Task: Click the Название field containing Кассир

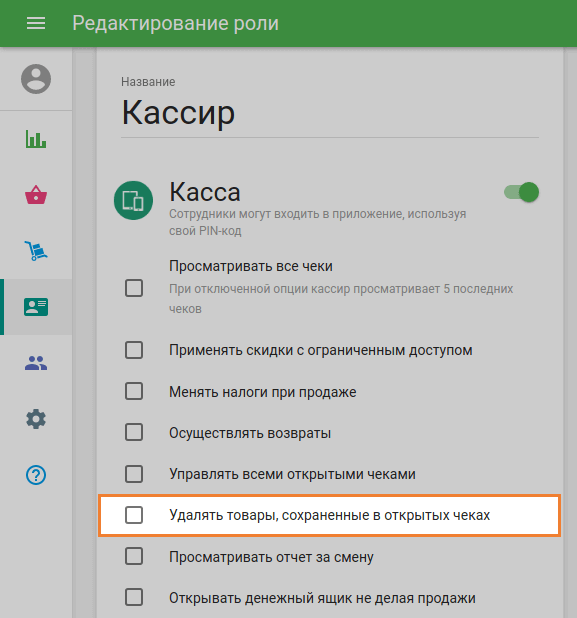Action: click(329, 113)
